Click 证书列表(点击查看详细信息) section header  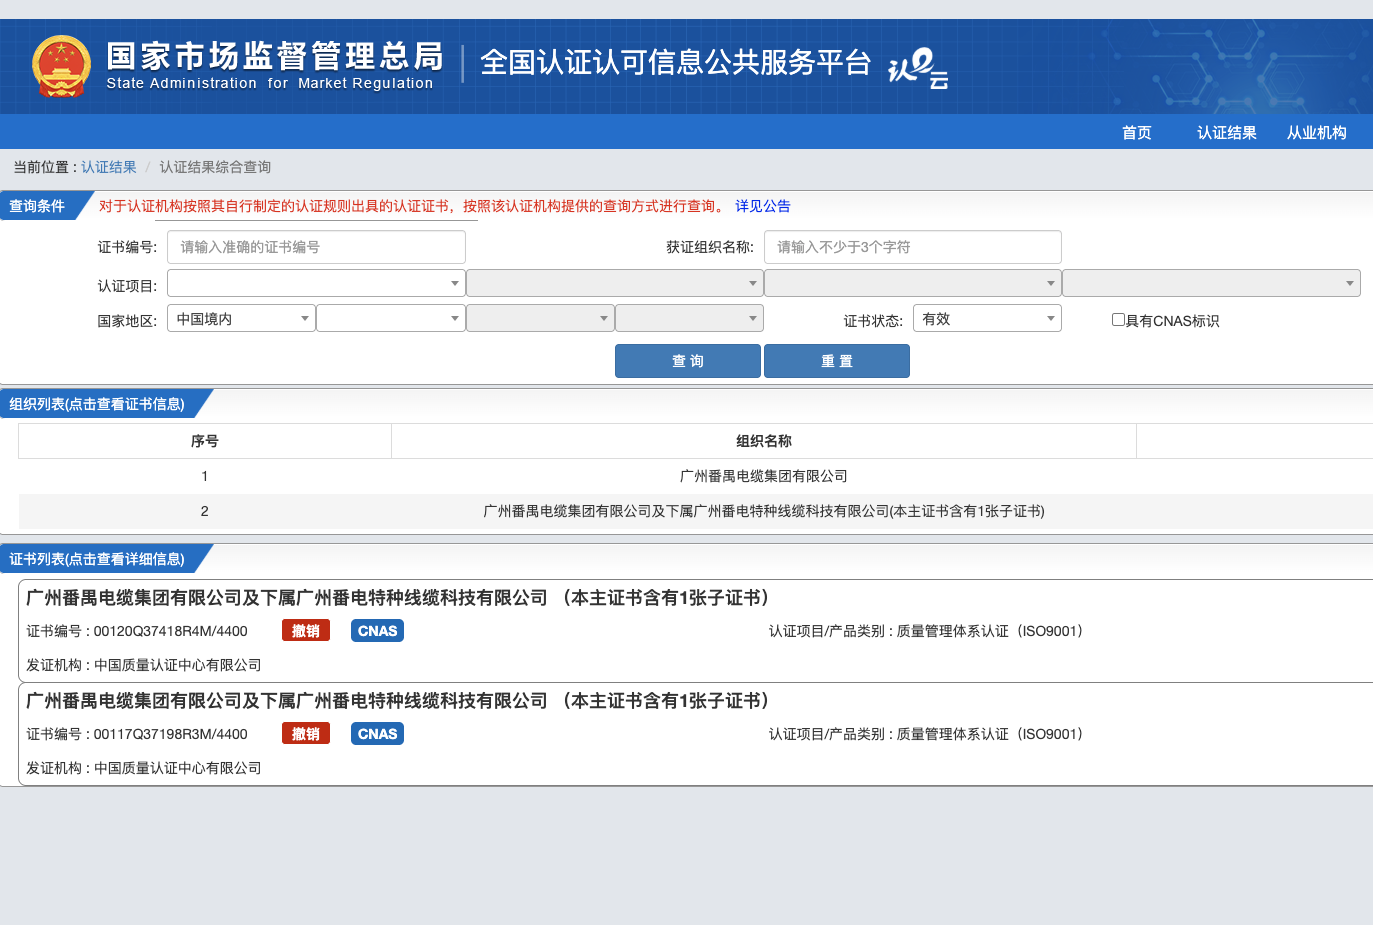click(97, 559)
